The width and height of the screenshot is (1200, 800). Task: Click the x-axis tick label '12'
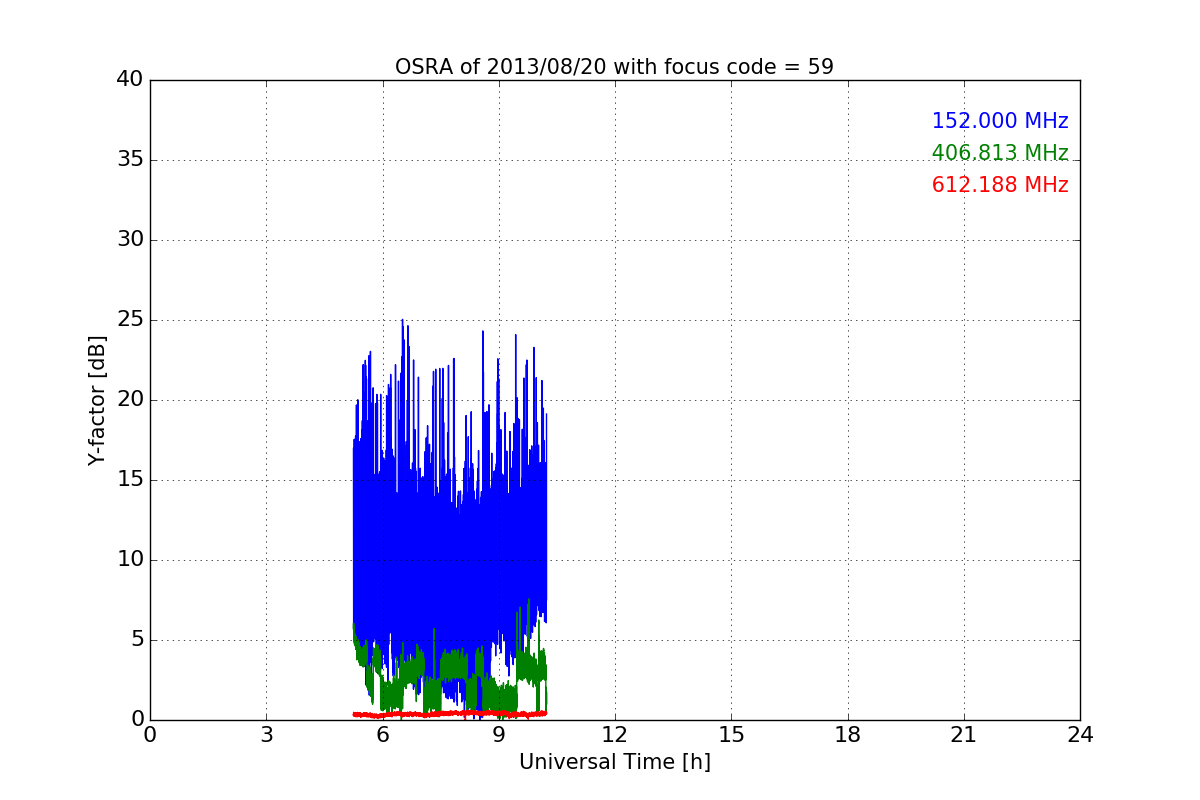click(615, 734)
